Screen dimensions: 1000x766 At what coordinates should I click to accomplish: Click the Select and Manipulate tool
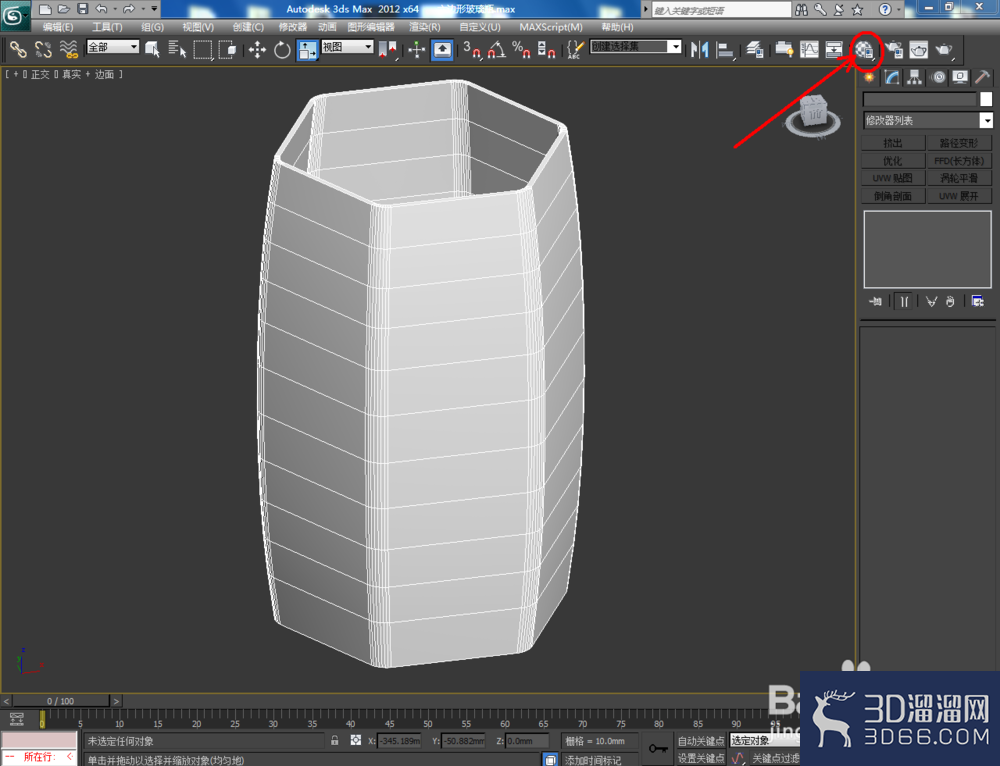[x=416, y=49]
